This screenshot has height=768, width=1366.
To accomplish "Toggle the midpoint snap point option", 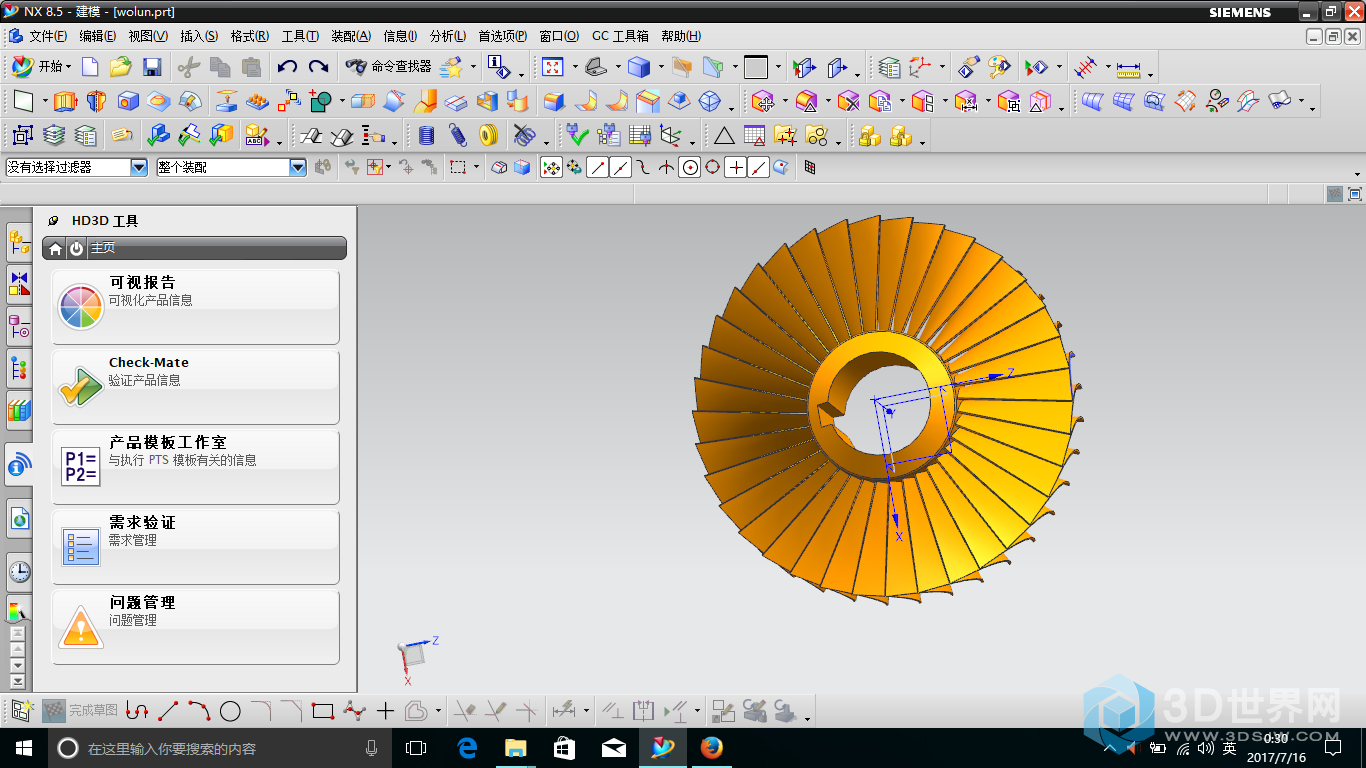I will [x=620, y=168].
